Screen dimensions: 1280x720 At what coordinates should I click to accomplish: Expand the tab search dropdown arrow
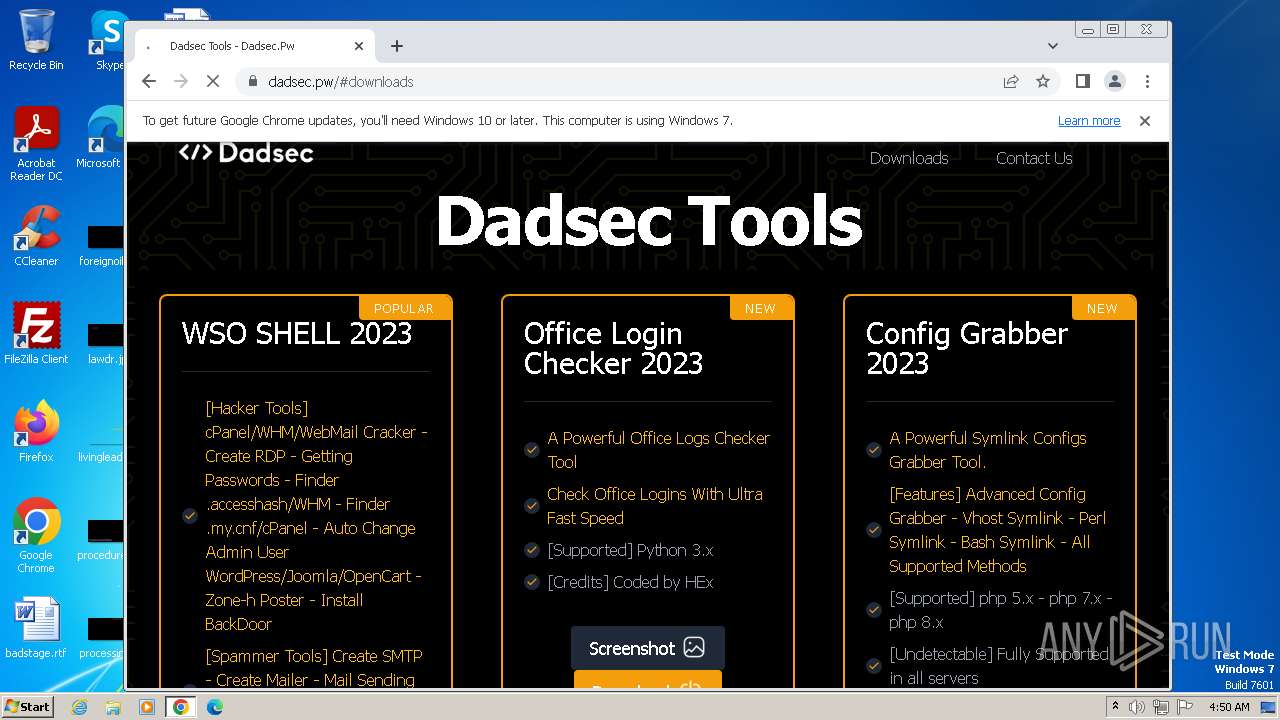click(x=1052, y=46)
